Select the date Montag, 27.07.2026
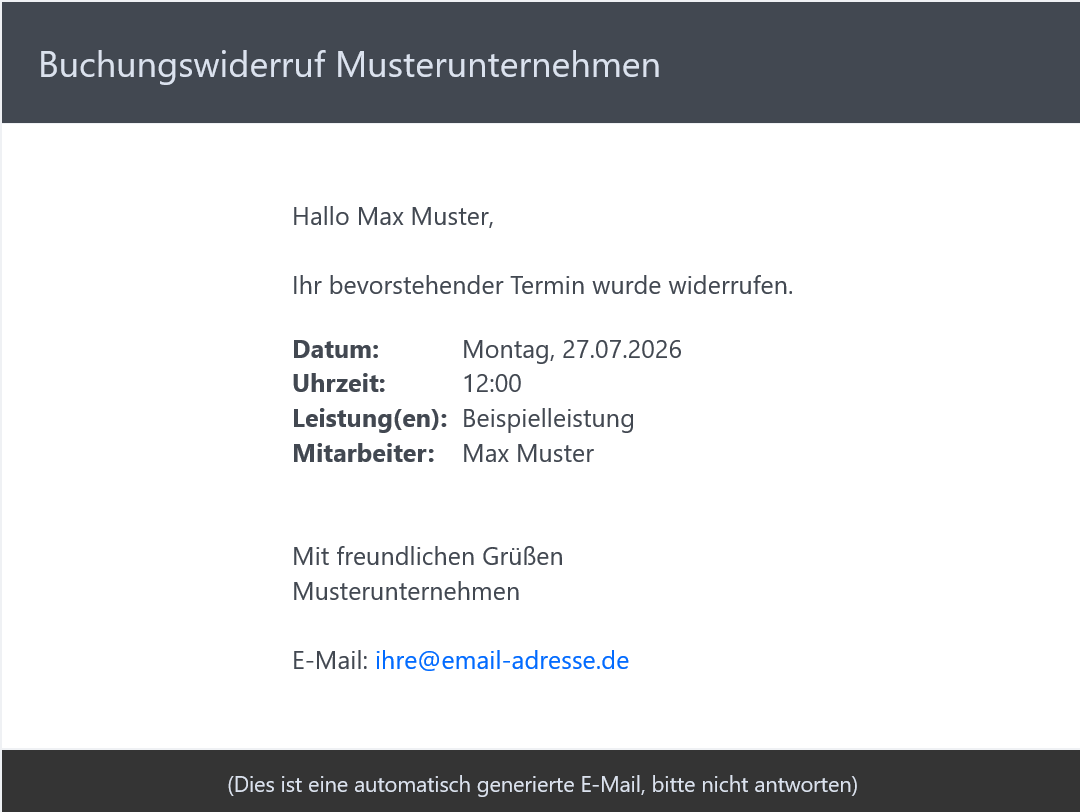This screenshot has height=812, width=1080. point(572,349)
